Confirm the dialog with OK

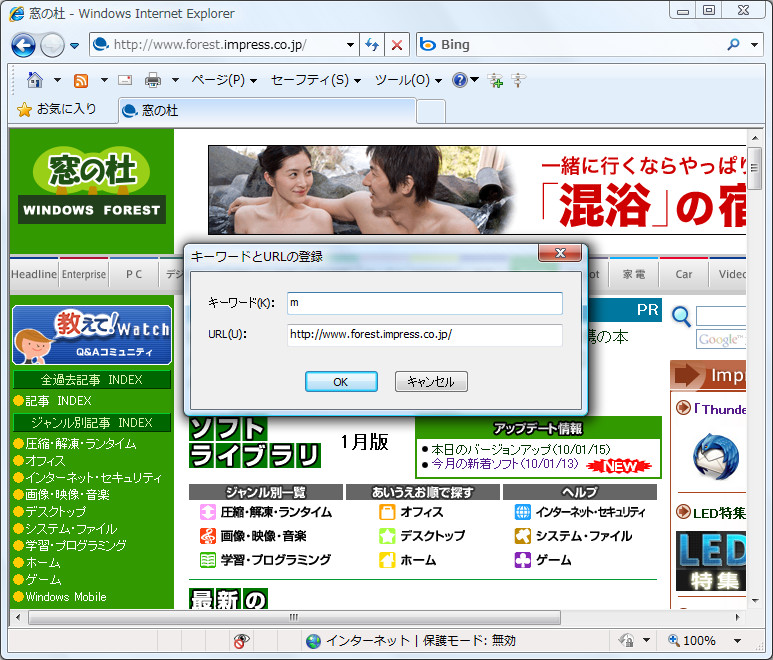click(x=341, y=382)
